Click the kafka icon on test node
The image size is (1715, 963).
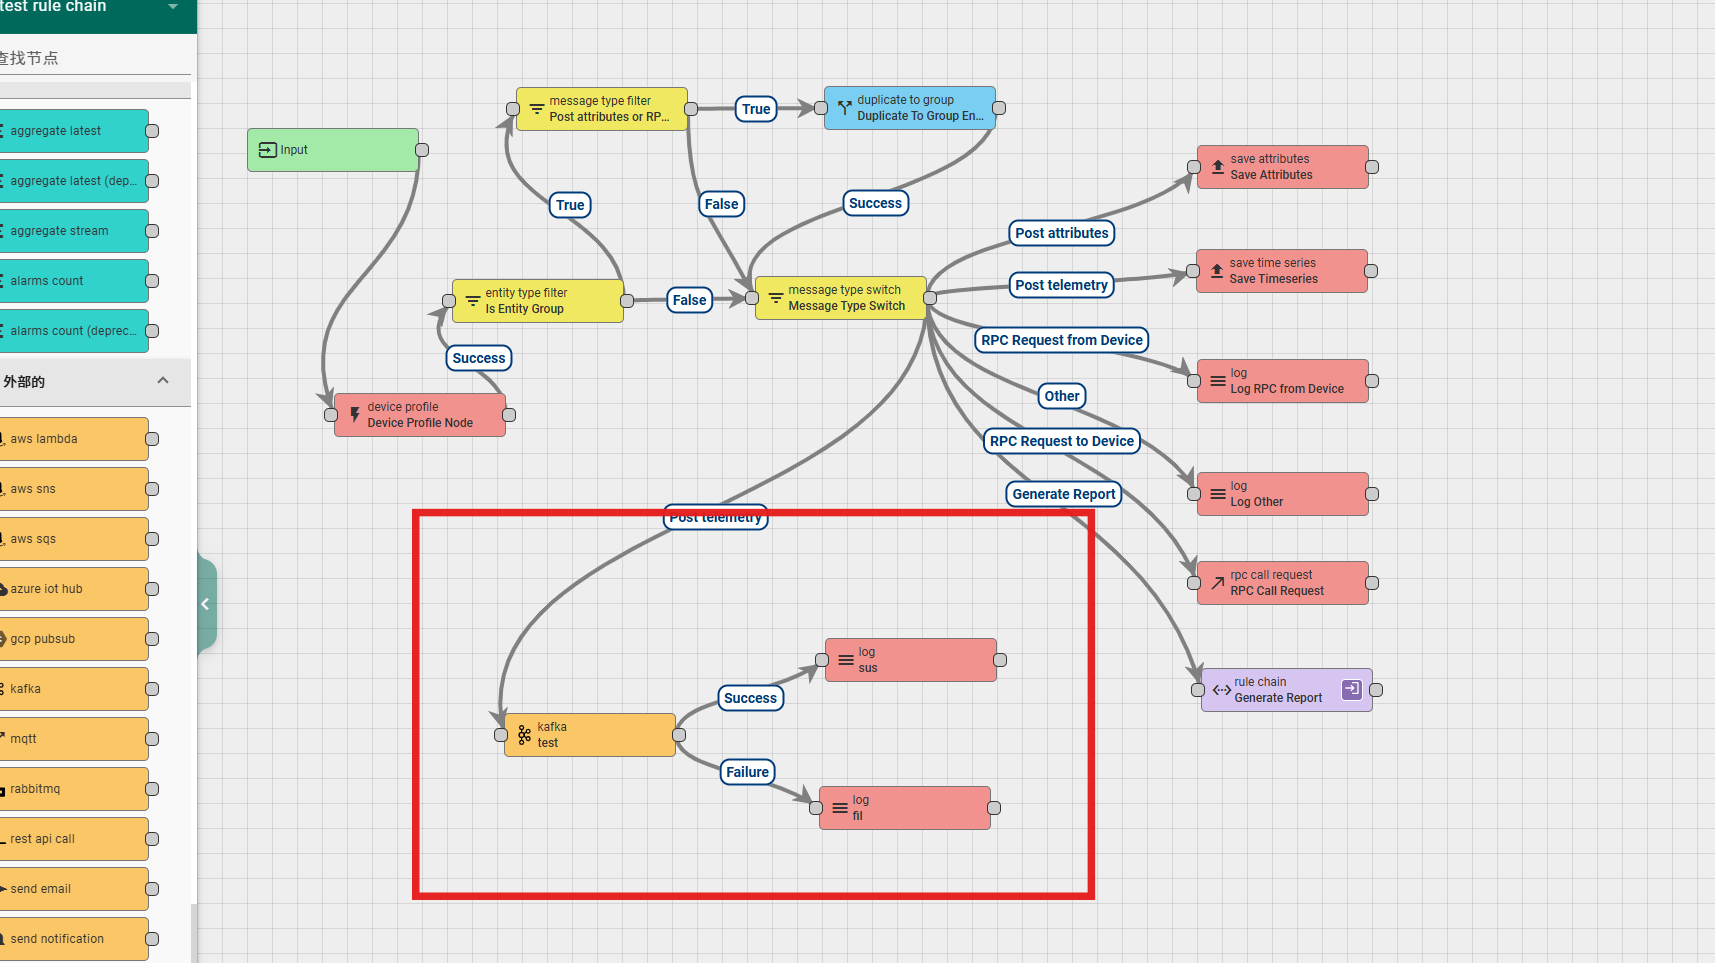pyautogui.click(x=524, y=735)
